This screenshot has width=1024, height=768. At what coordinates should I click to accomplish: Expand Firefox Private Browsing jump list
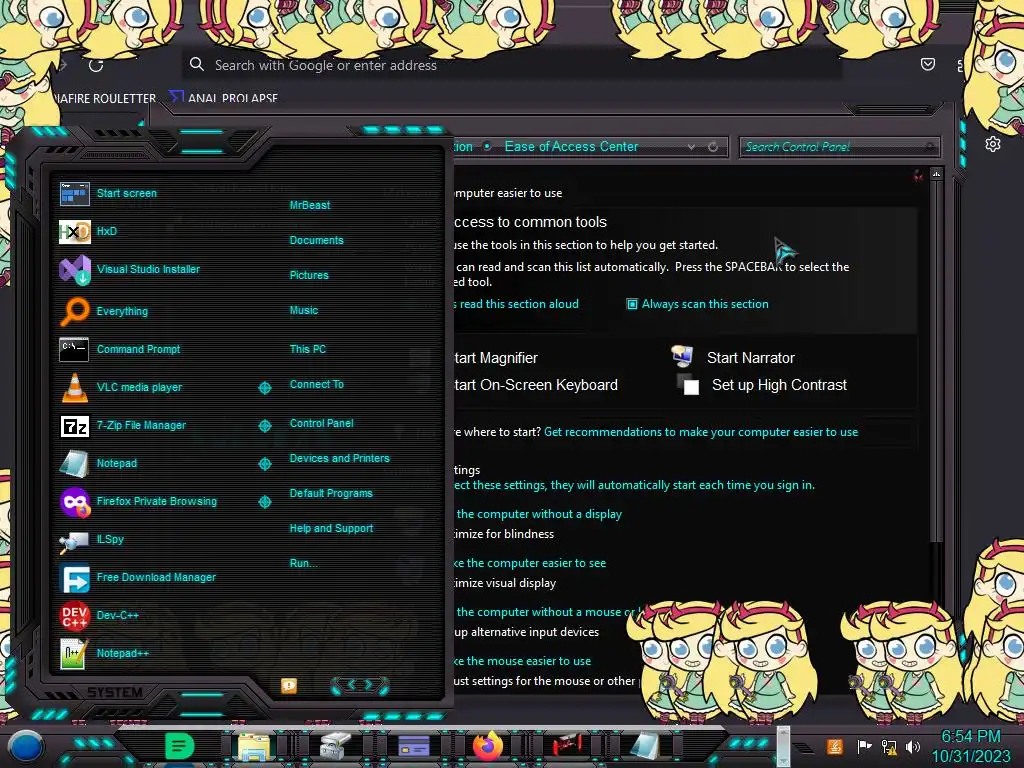coord(264,502)
